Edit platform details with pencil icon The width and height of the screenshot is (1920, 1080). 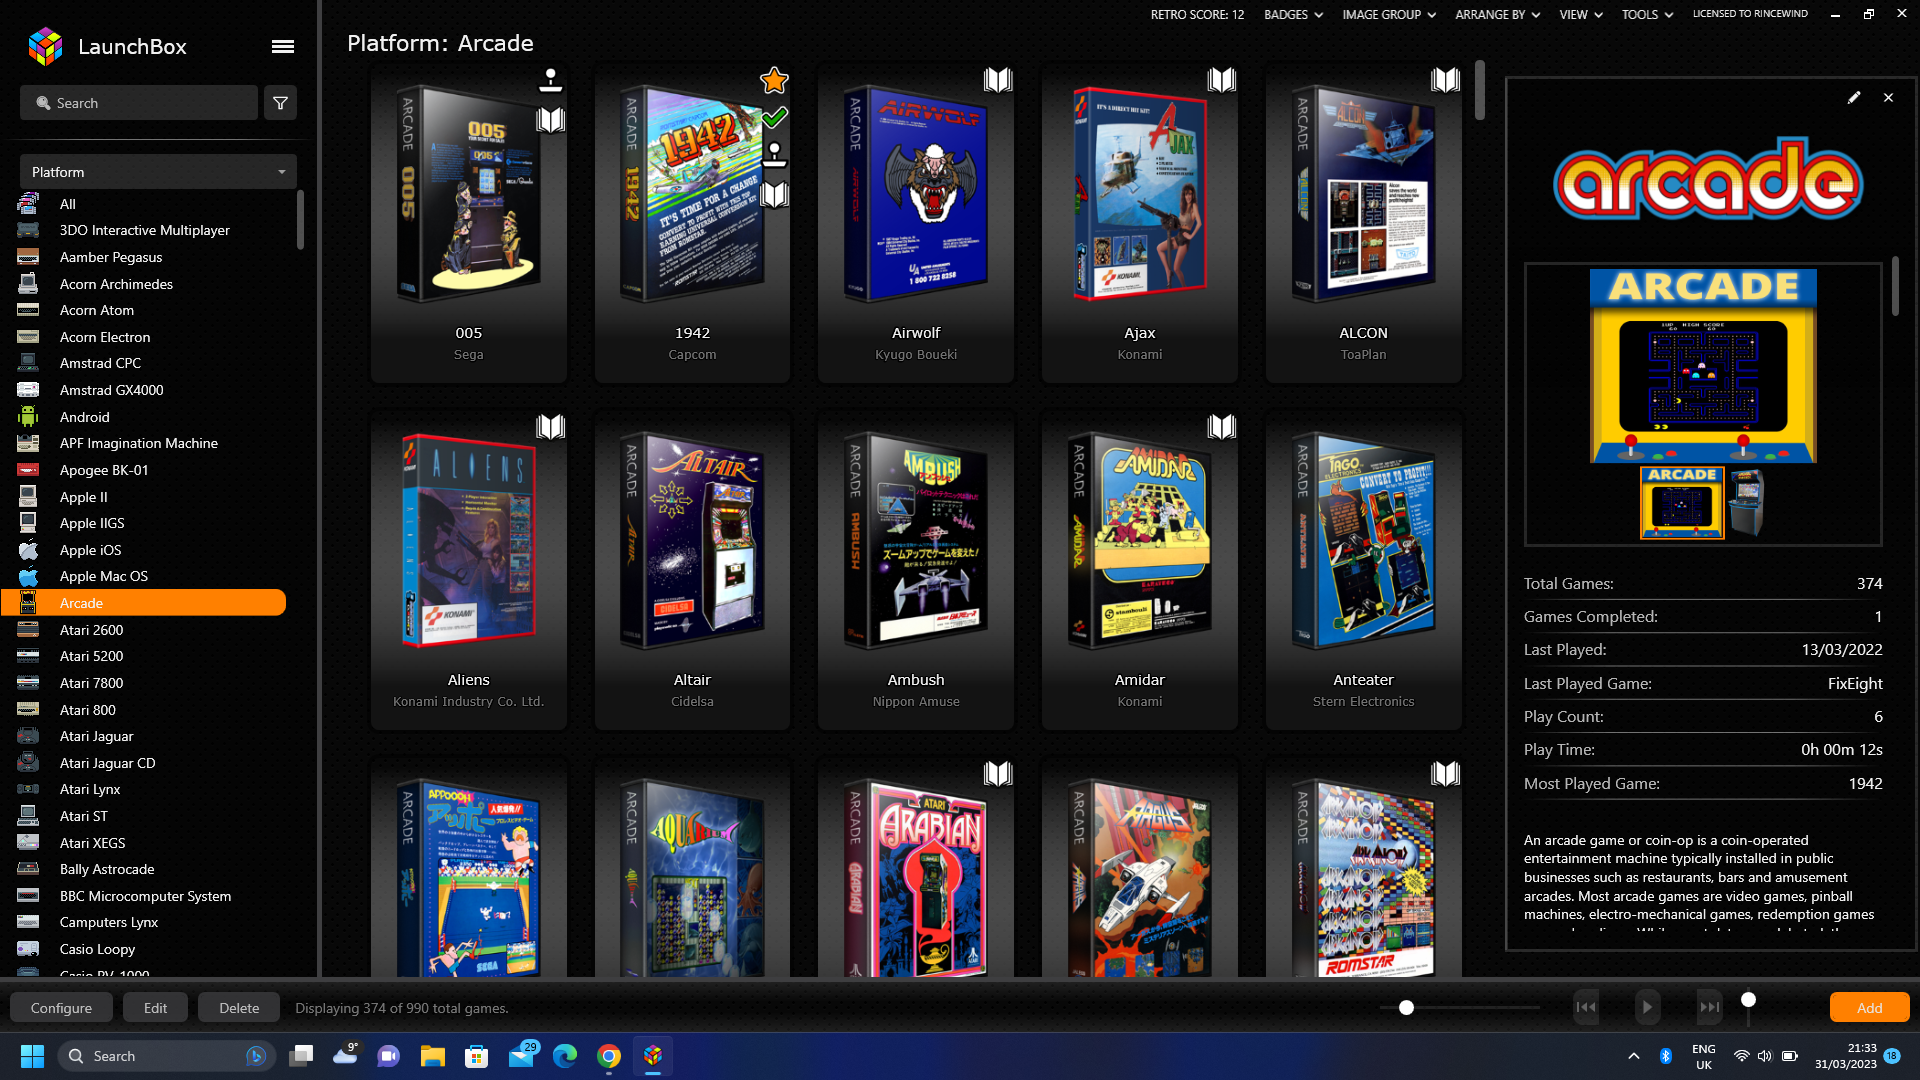point(1854,97)
